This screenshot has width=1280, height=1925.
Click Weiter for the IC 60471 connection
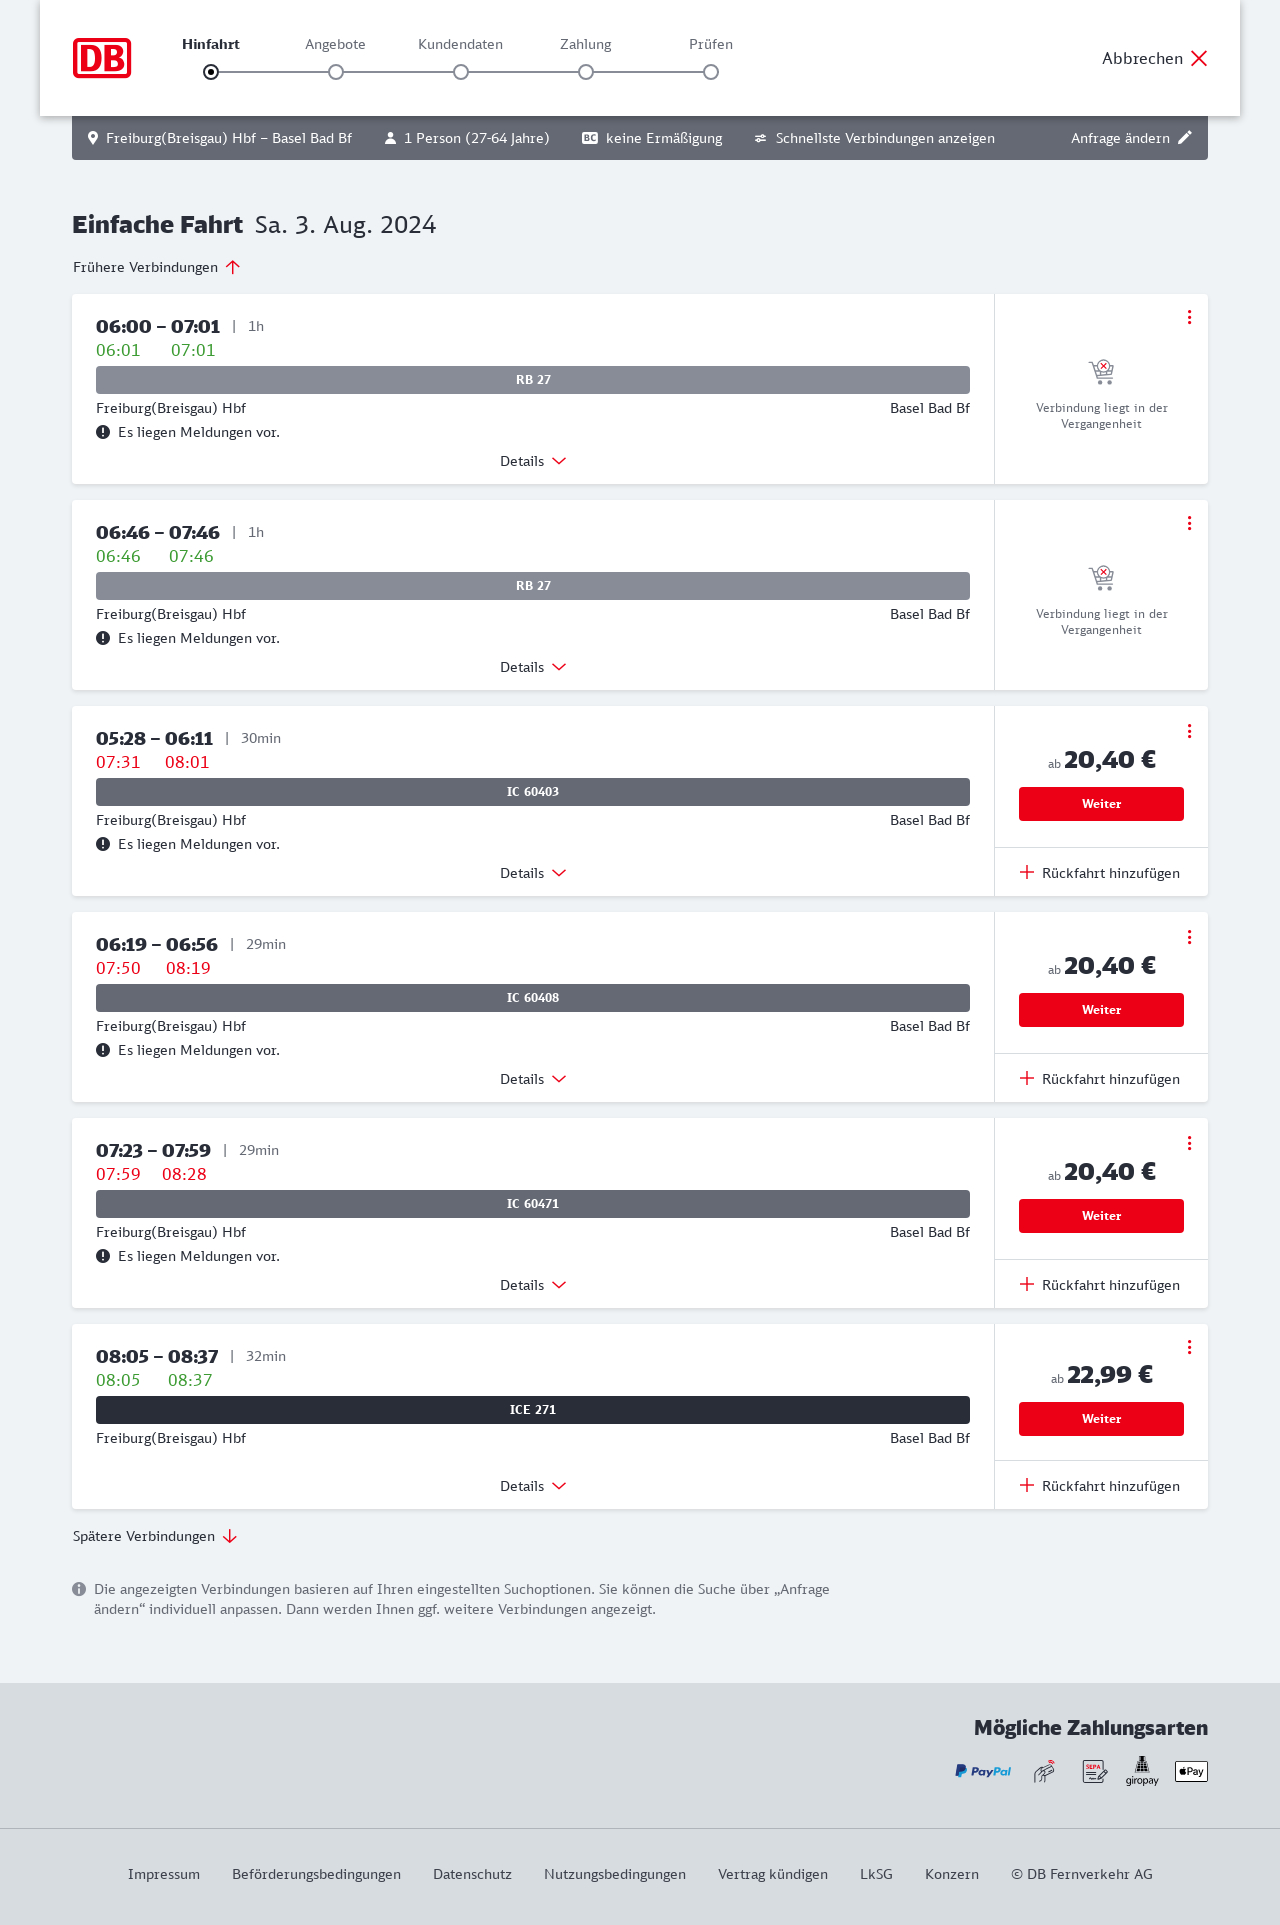[x=1101, y=1216]
